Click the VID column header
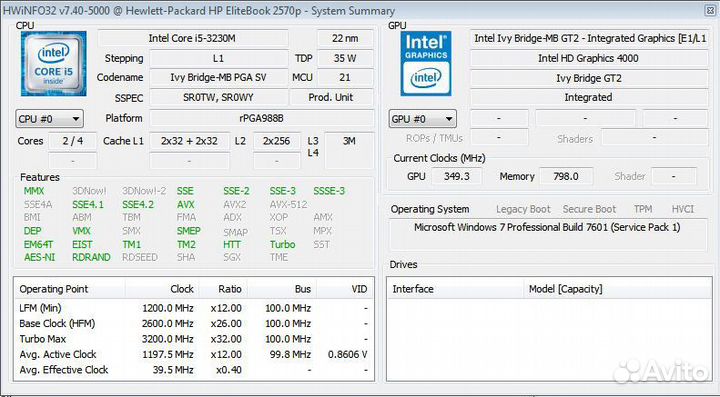Image resolution: width=720 pixels, height=397 pixels. point(344,289)
